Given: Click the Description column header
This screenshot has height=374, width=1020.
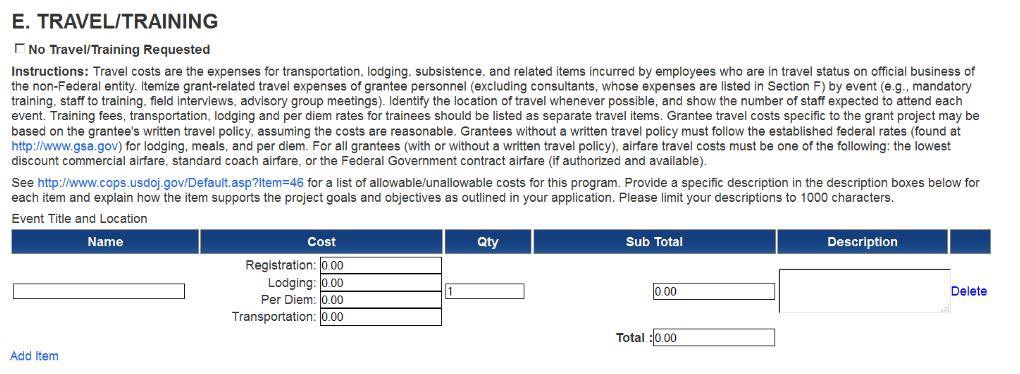Looking at the screenshot, I should point(862,241).
